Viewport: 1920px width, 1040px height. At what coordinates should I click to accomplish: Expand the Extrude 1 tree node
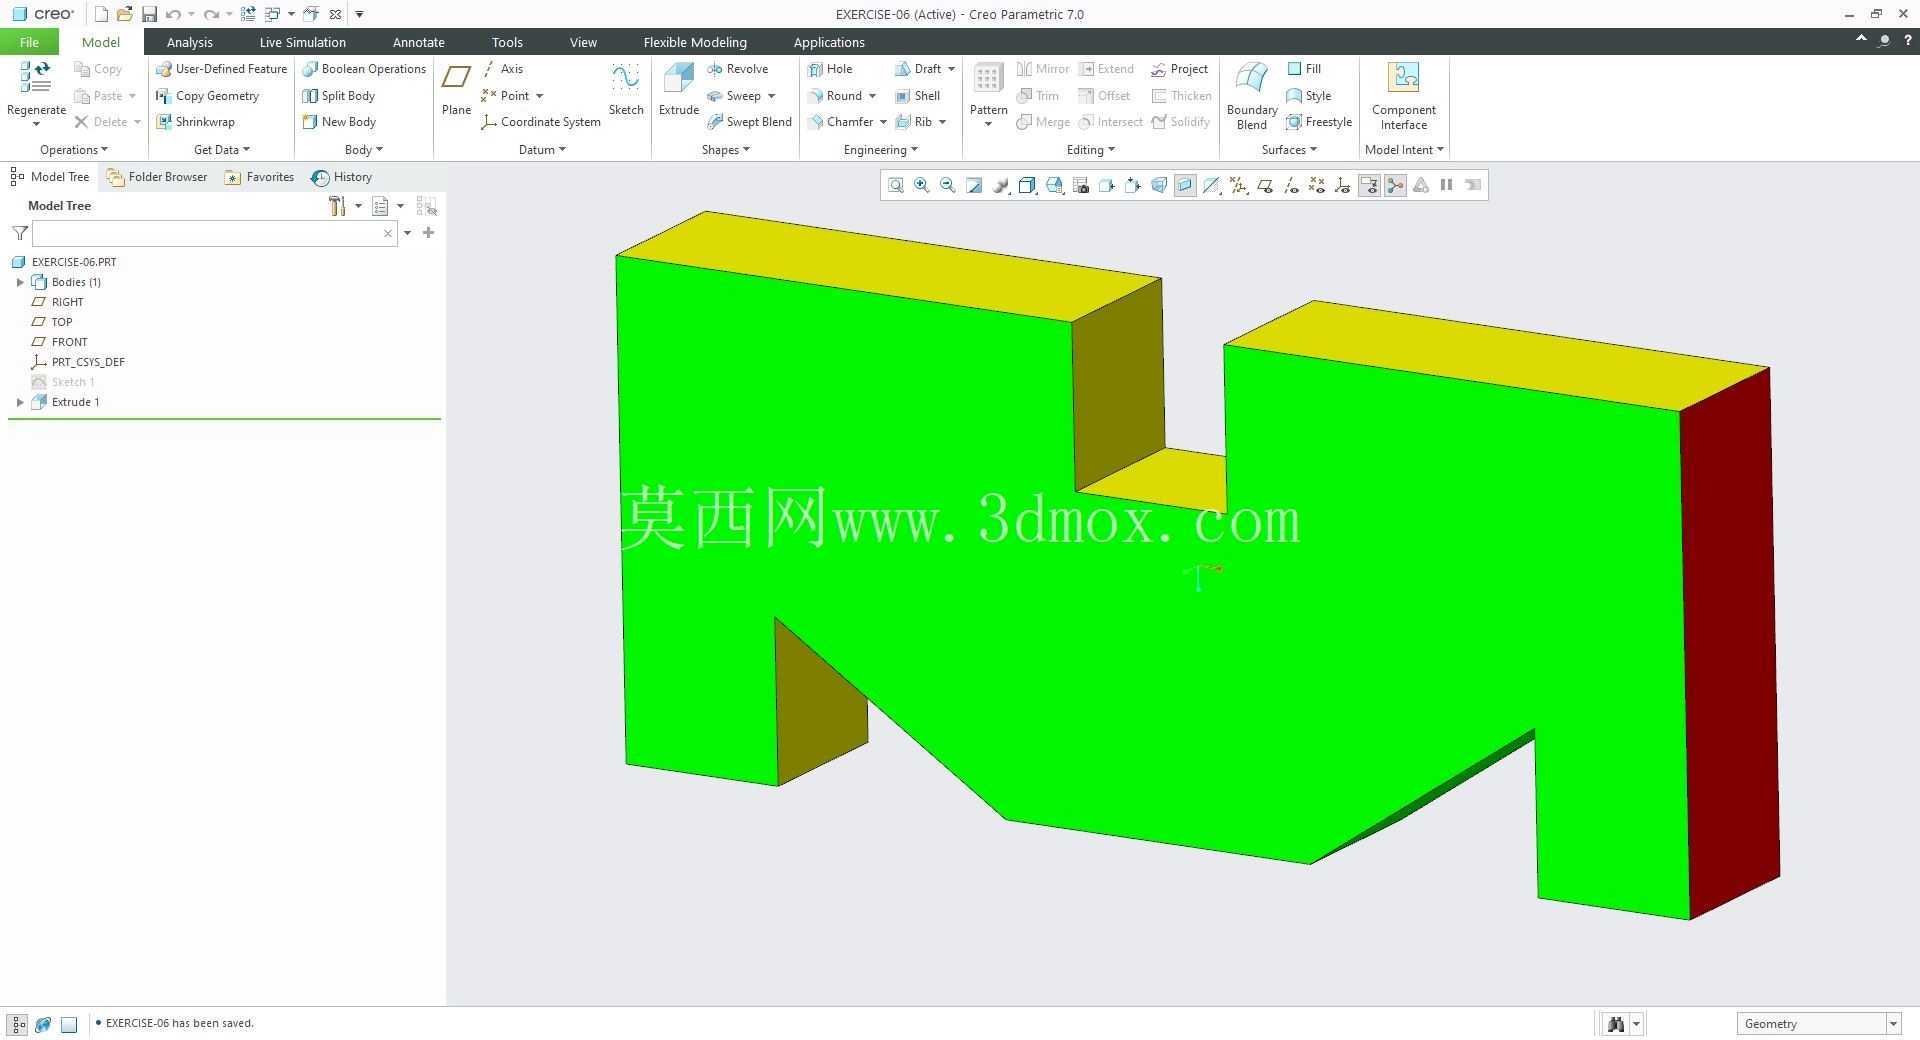pos(20,402)
